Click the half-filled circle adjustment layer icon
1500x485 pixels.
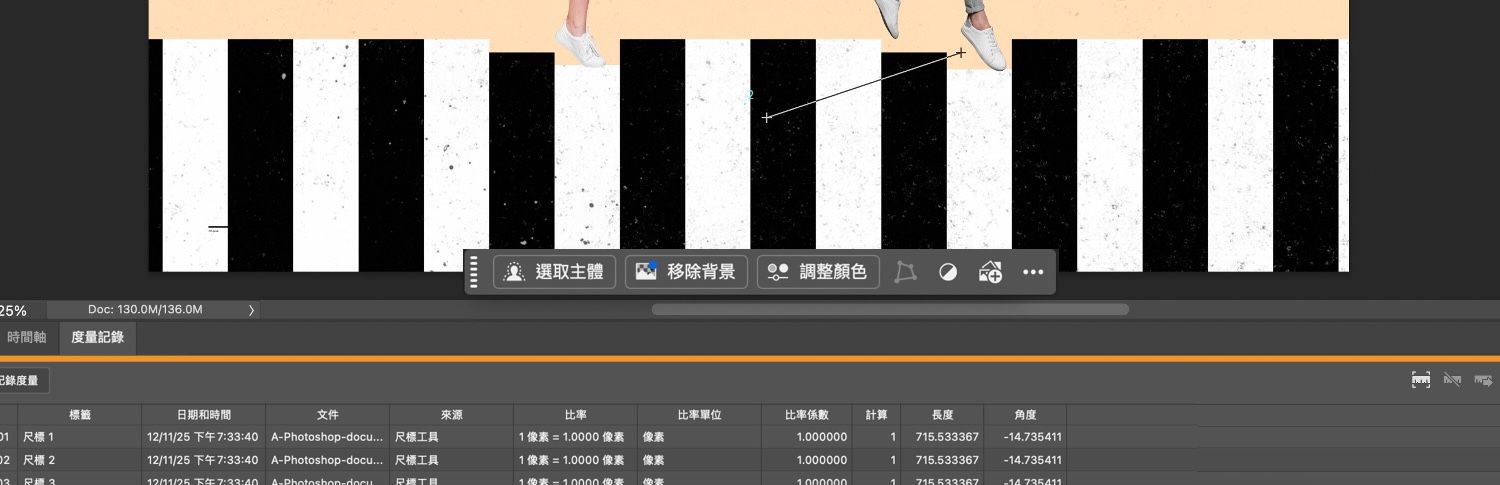tap(948, 272)
